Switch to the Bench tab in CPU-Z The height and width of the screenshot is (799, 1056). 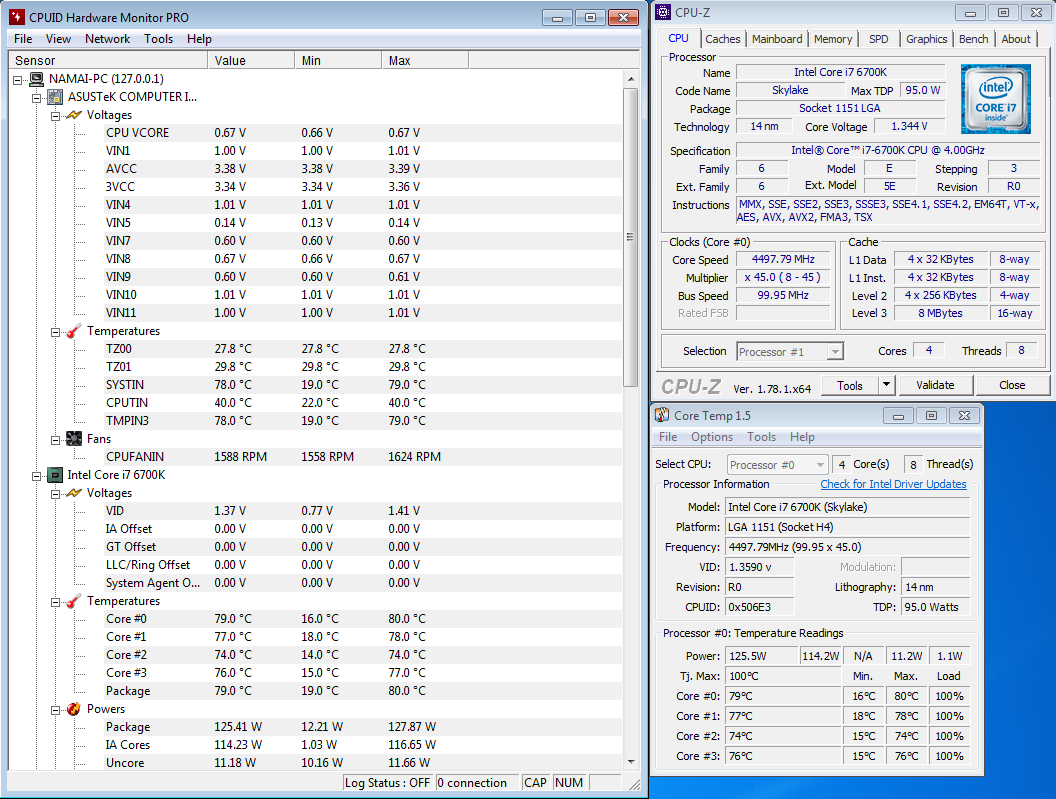[x=973, y=39]
